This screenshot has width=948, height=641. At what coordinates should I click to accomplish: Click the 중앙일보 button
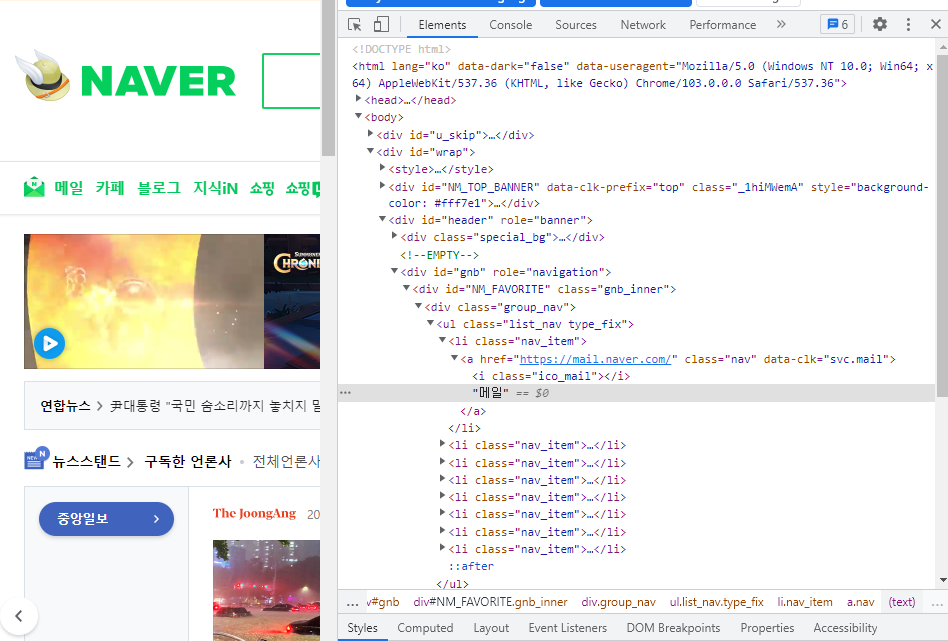pos(106,519)
